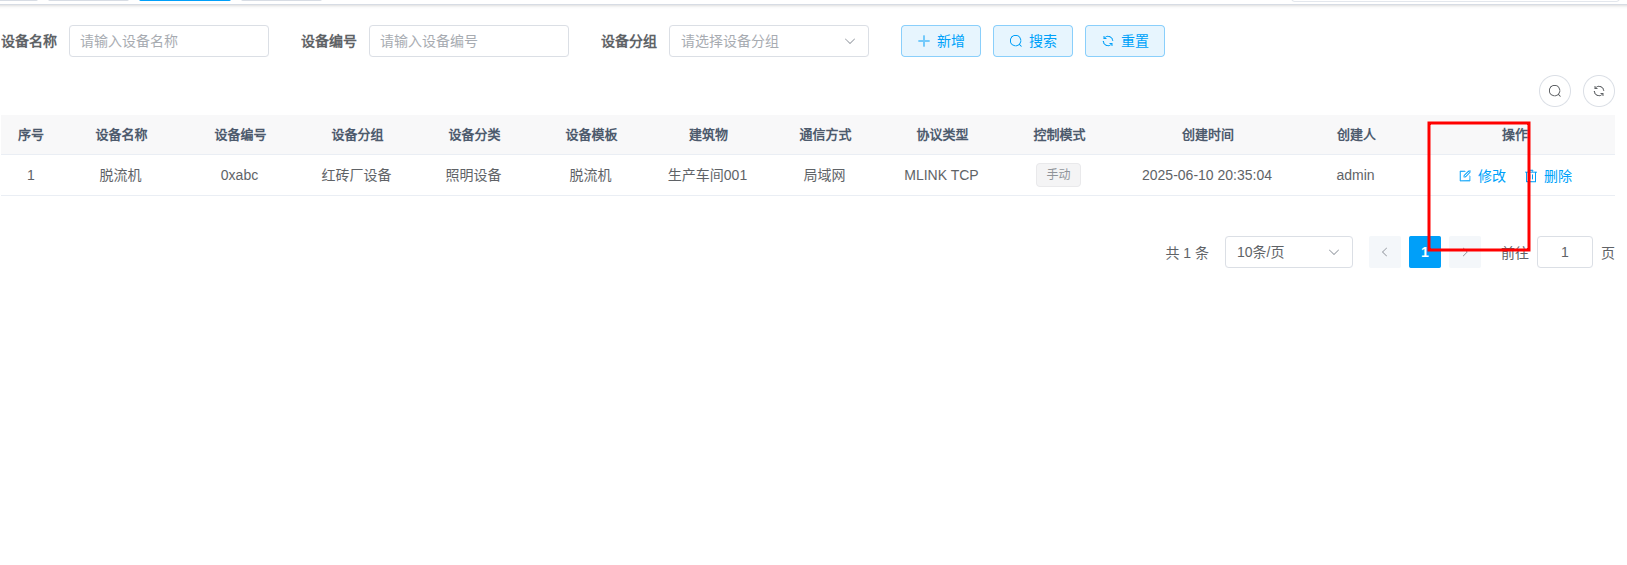Focus the 设备名称 input field
The width and height of the screenshot is (1627, 565).
pos(168,41)
